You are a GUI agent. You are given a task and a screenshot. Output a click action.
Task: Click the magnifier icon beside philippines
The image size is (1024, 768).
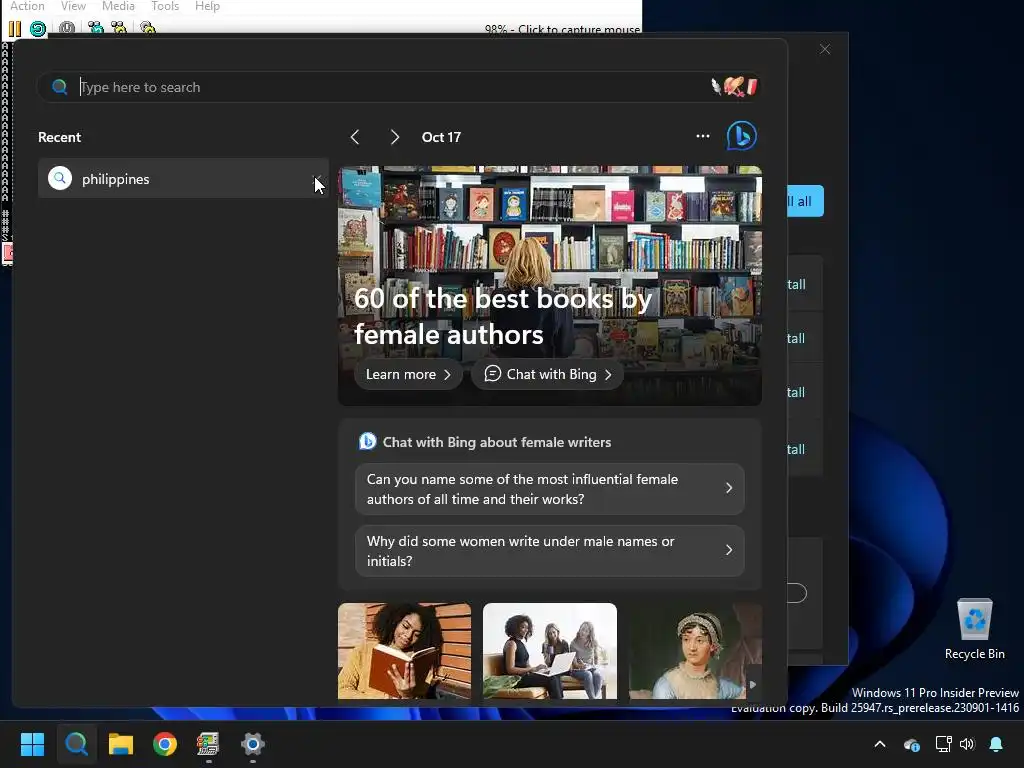(x=59, y=178)
